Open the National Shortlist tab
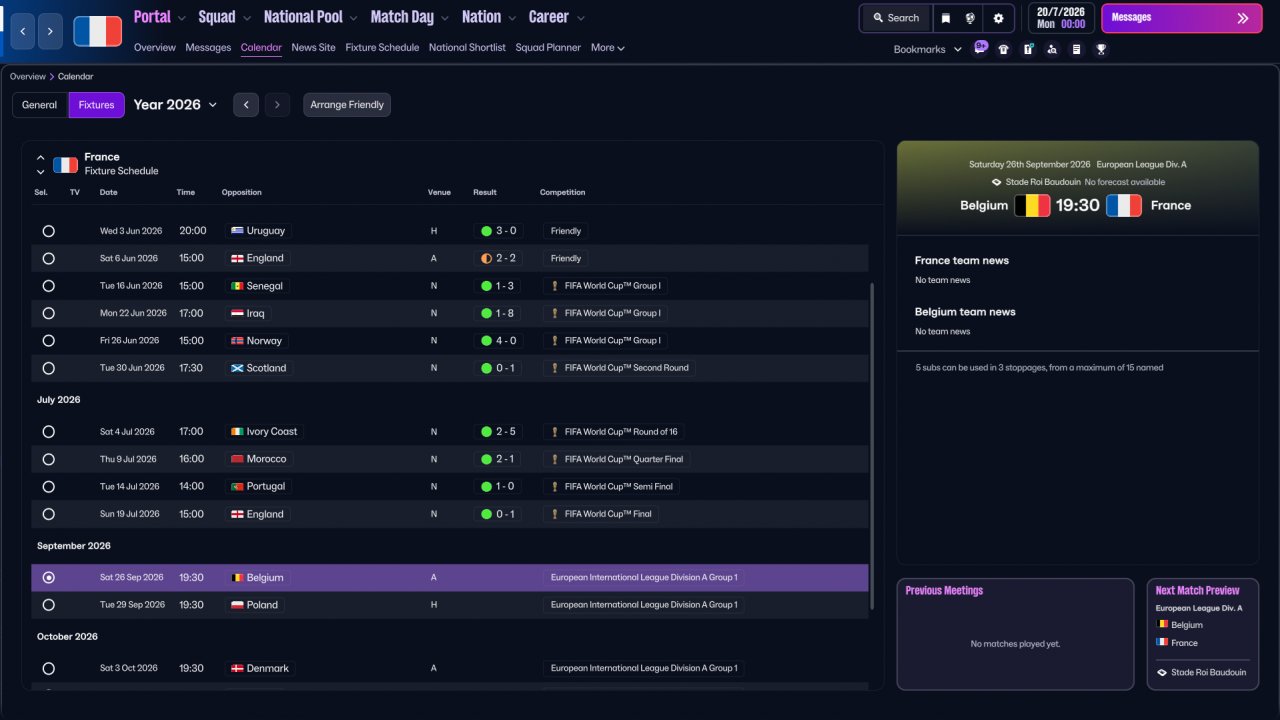 (467, 48)
